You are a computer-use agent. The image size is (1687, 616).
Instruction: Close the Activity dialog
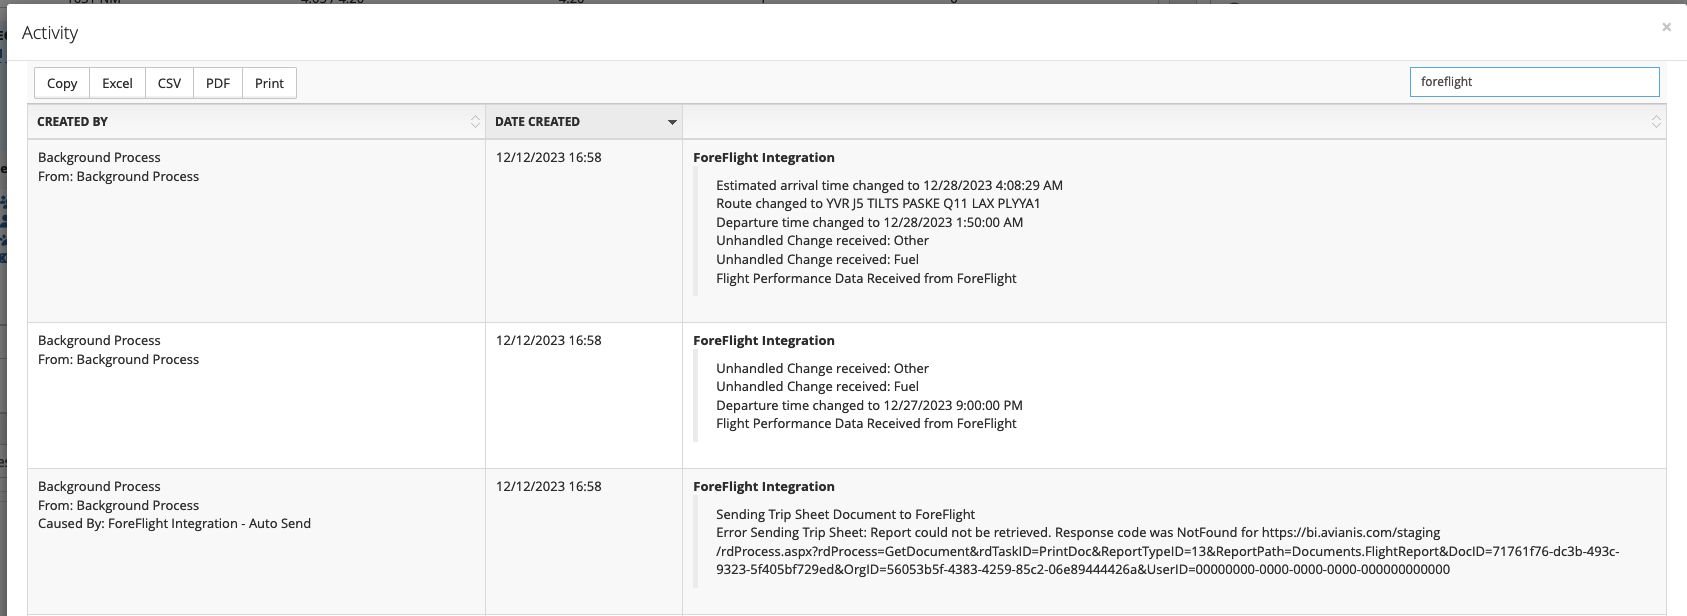(1666, 27)
